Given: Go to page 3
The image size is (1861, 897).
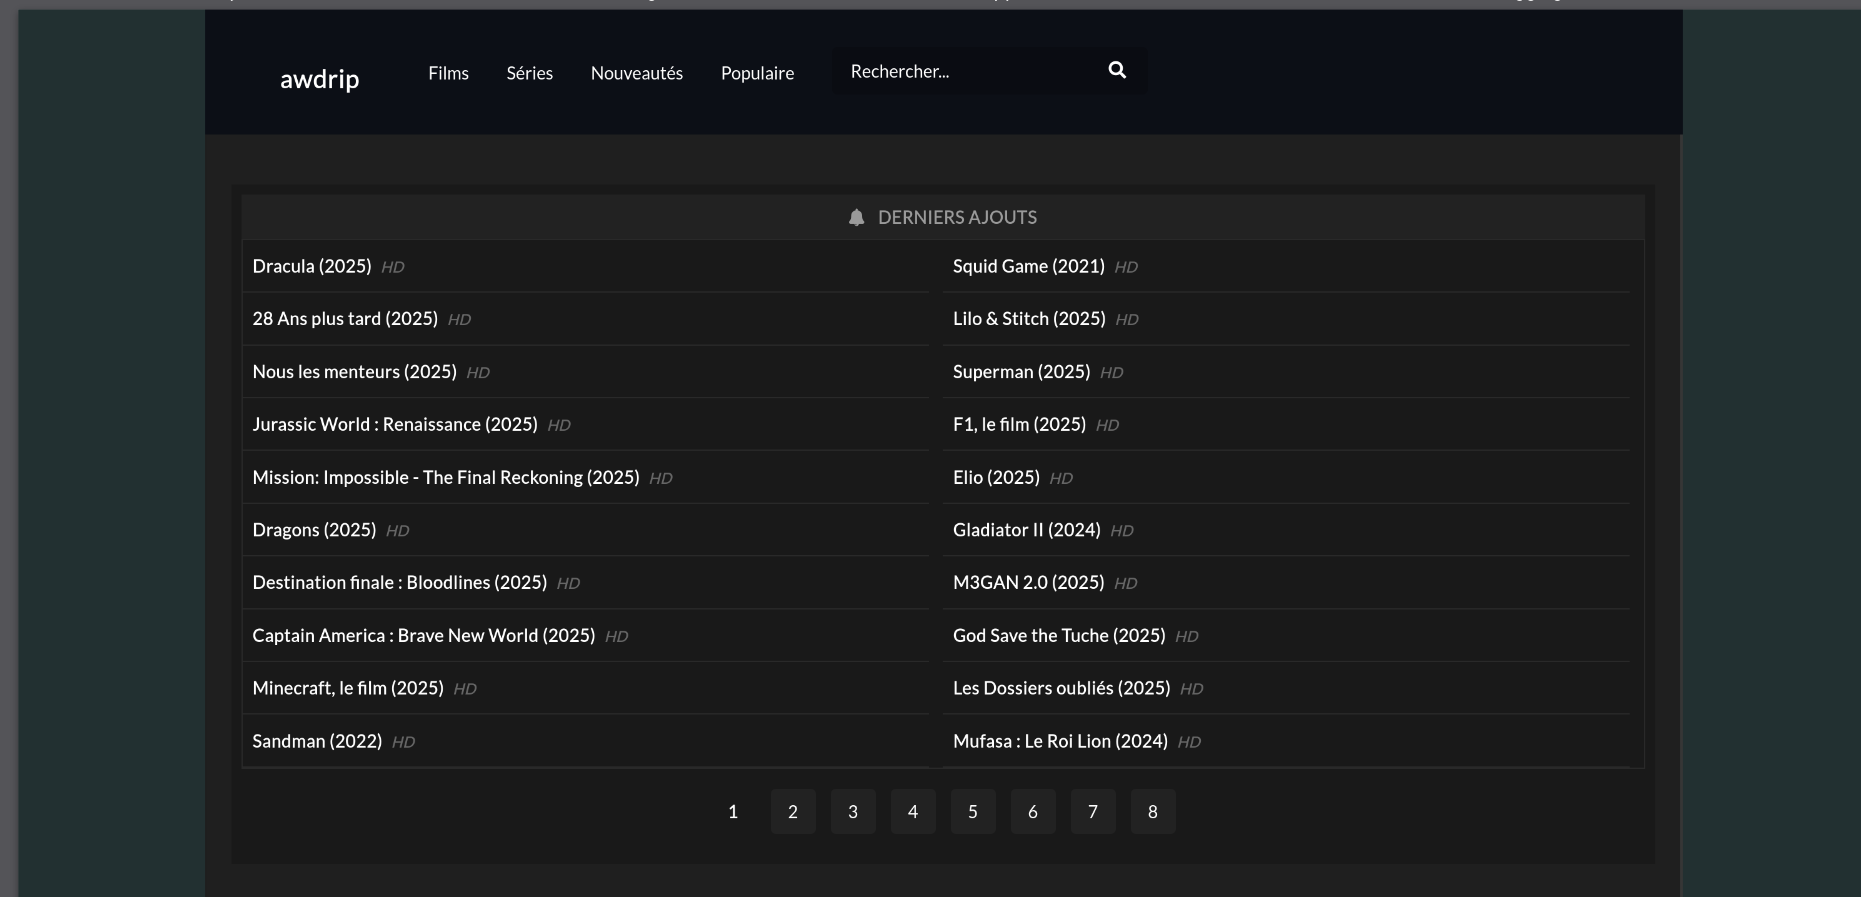Looking at the screenshot, I should (853, 812).
